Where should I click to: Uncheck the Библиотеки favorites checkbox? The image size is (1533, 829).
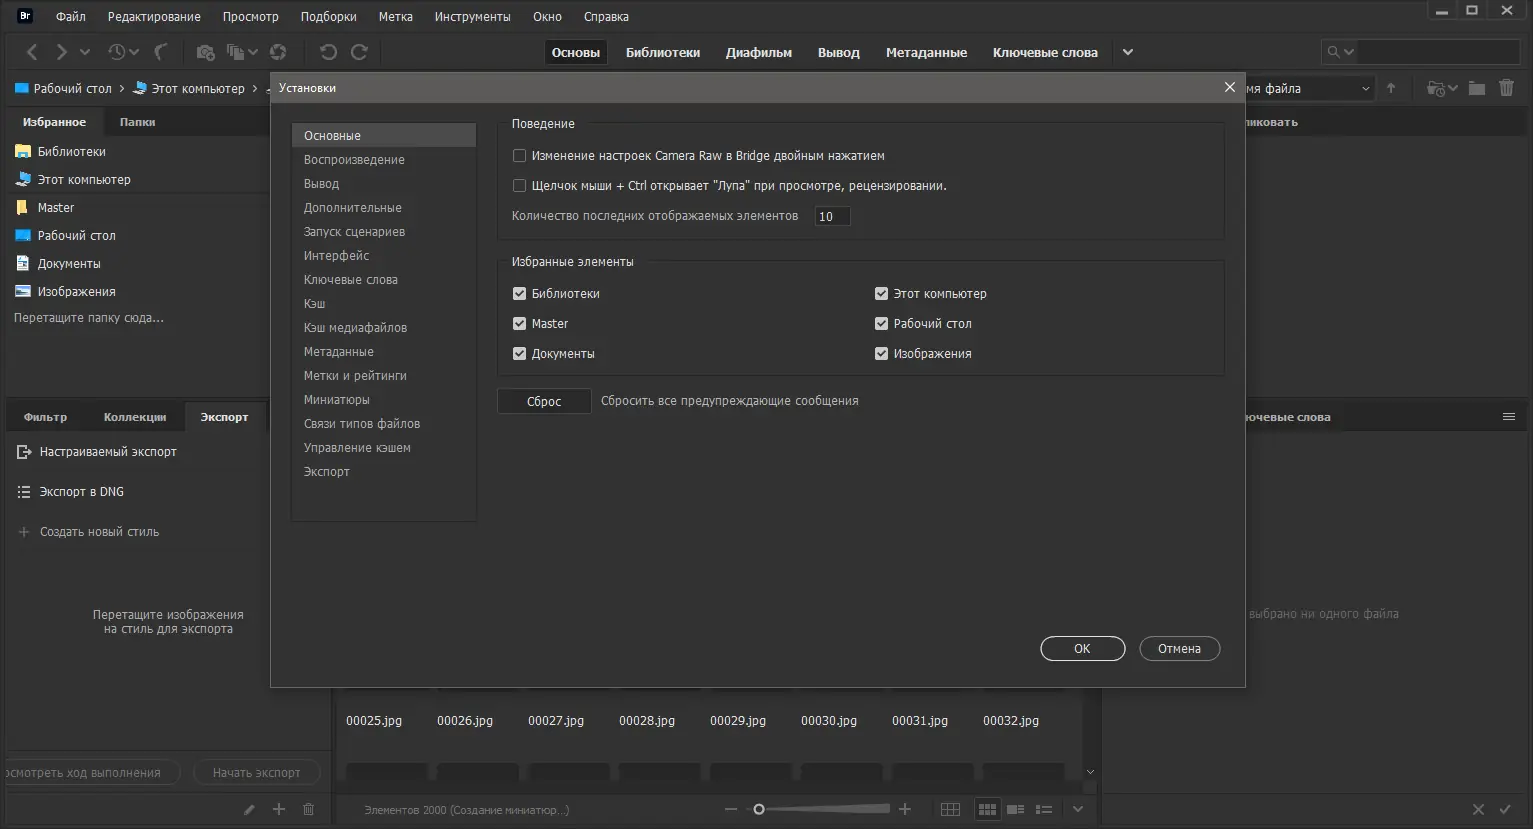pyautogui.click(x=519, y=294)
